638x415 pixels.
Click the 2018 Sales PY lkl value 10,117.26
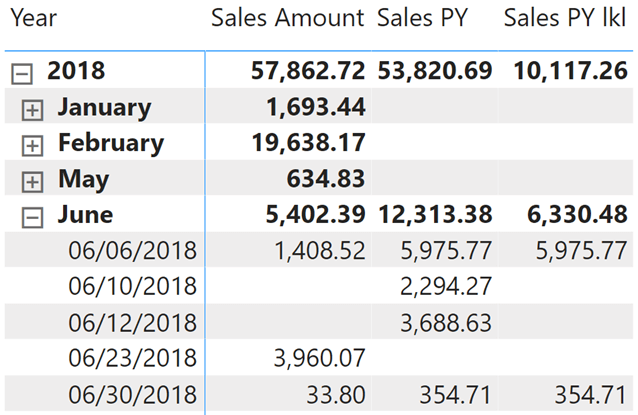click(569, 72)
